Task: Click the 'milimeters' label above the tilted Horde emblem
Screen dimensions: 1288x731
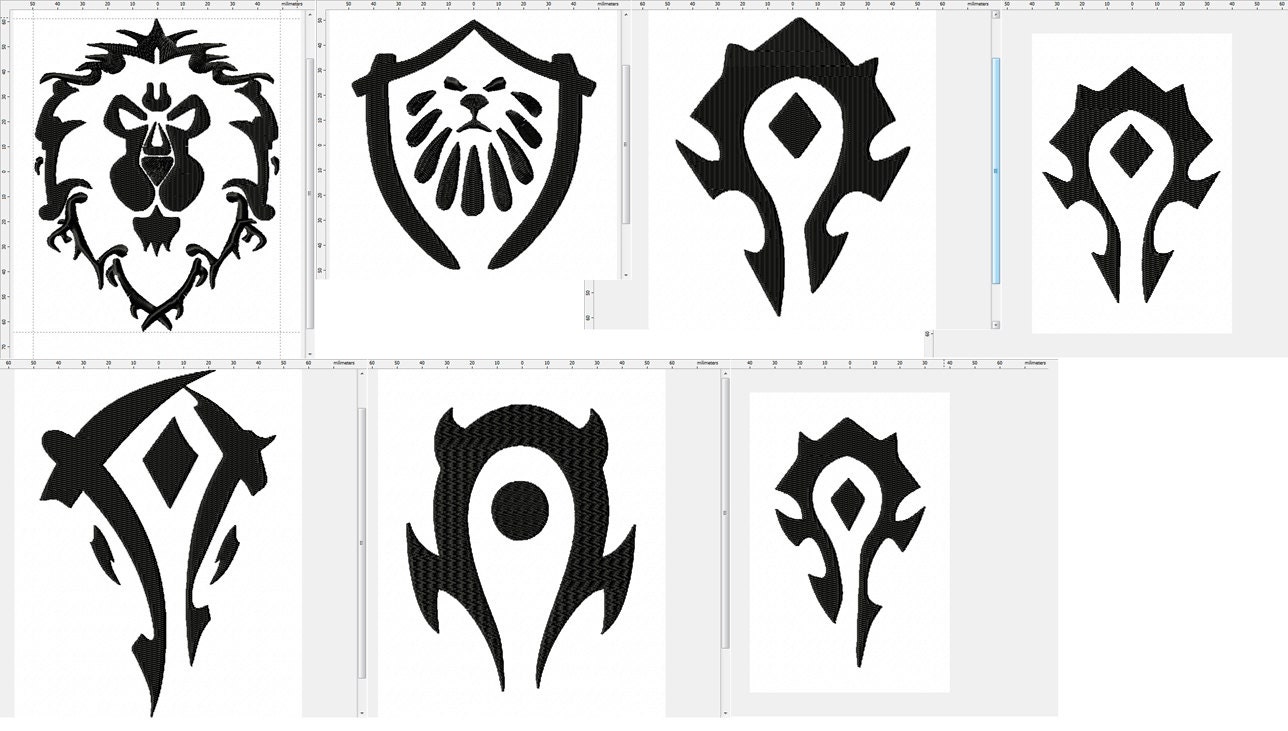Action: coord(344,363)
